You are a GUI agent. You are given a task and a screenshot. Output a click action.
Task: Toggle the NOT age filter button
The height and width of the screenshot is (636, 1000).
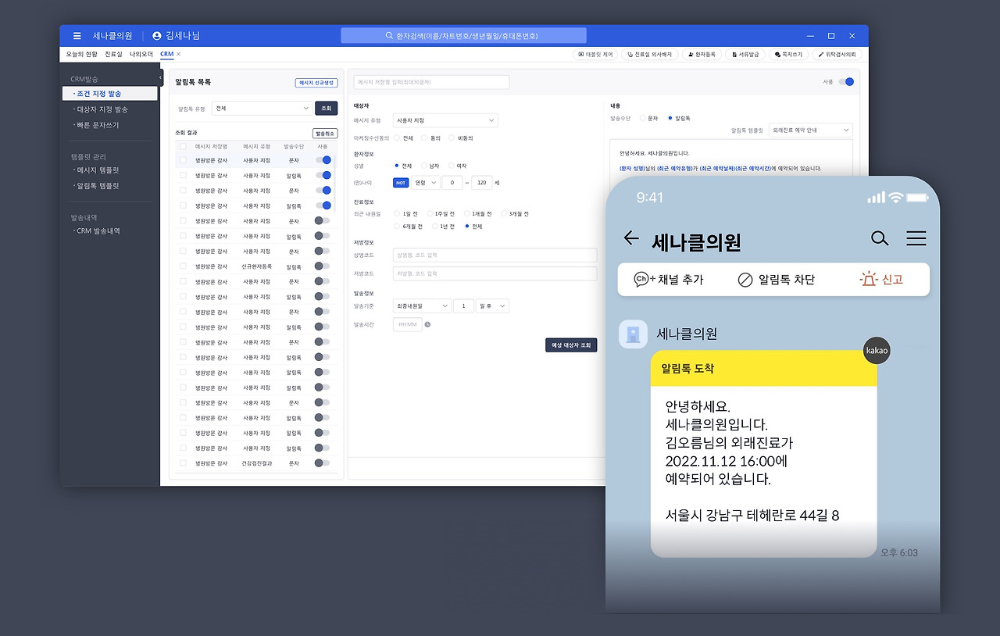pyautogui.click(x=401, y=182)
